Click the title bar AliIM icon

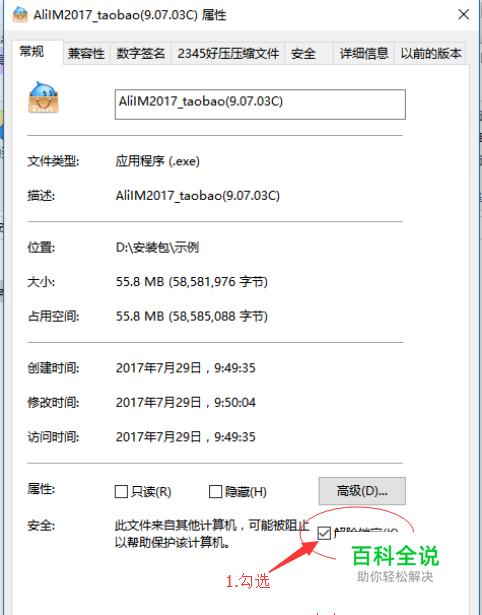coord(20,15)
